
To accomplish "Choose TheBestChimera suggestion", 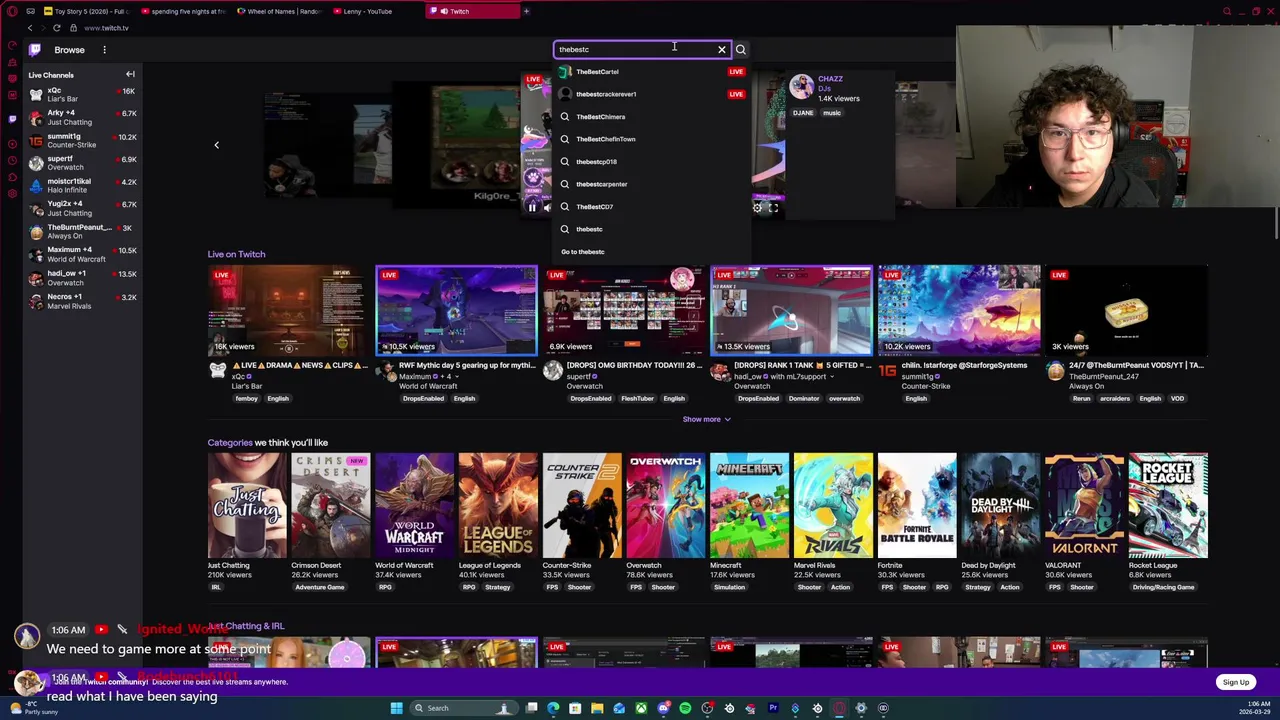I will (x=652, y=117).
